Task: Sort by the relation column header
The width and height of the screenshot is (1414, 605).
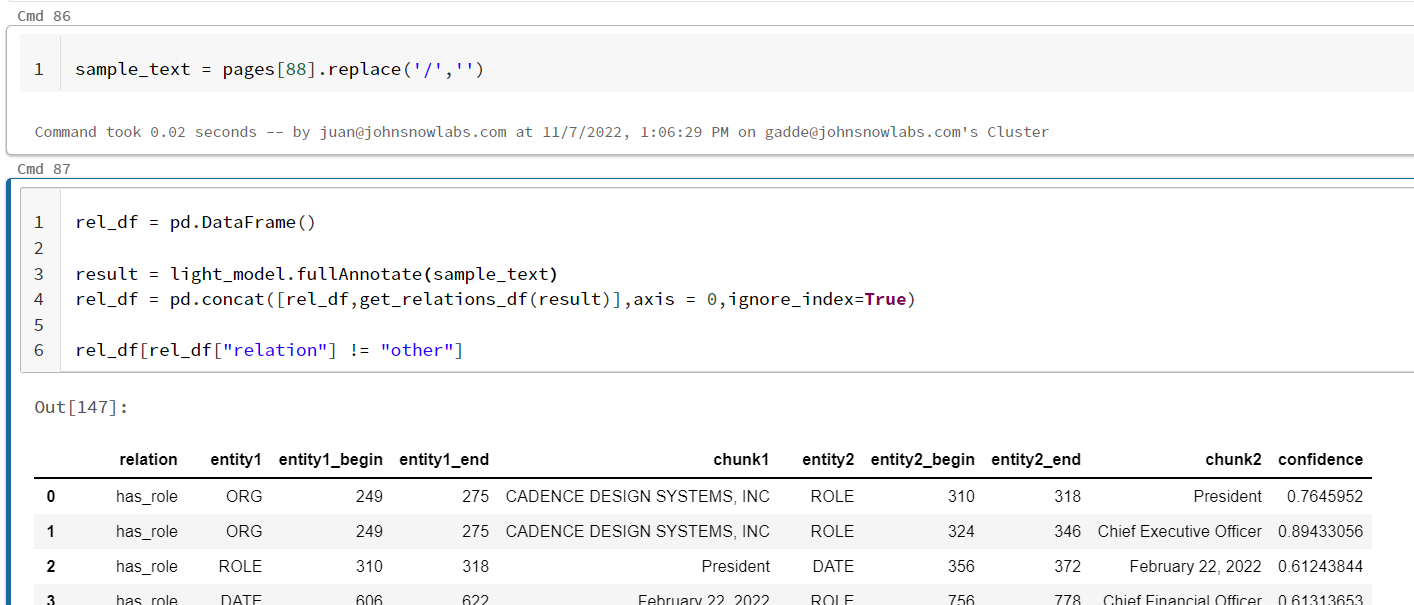Action: click(148, 459)
